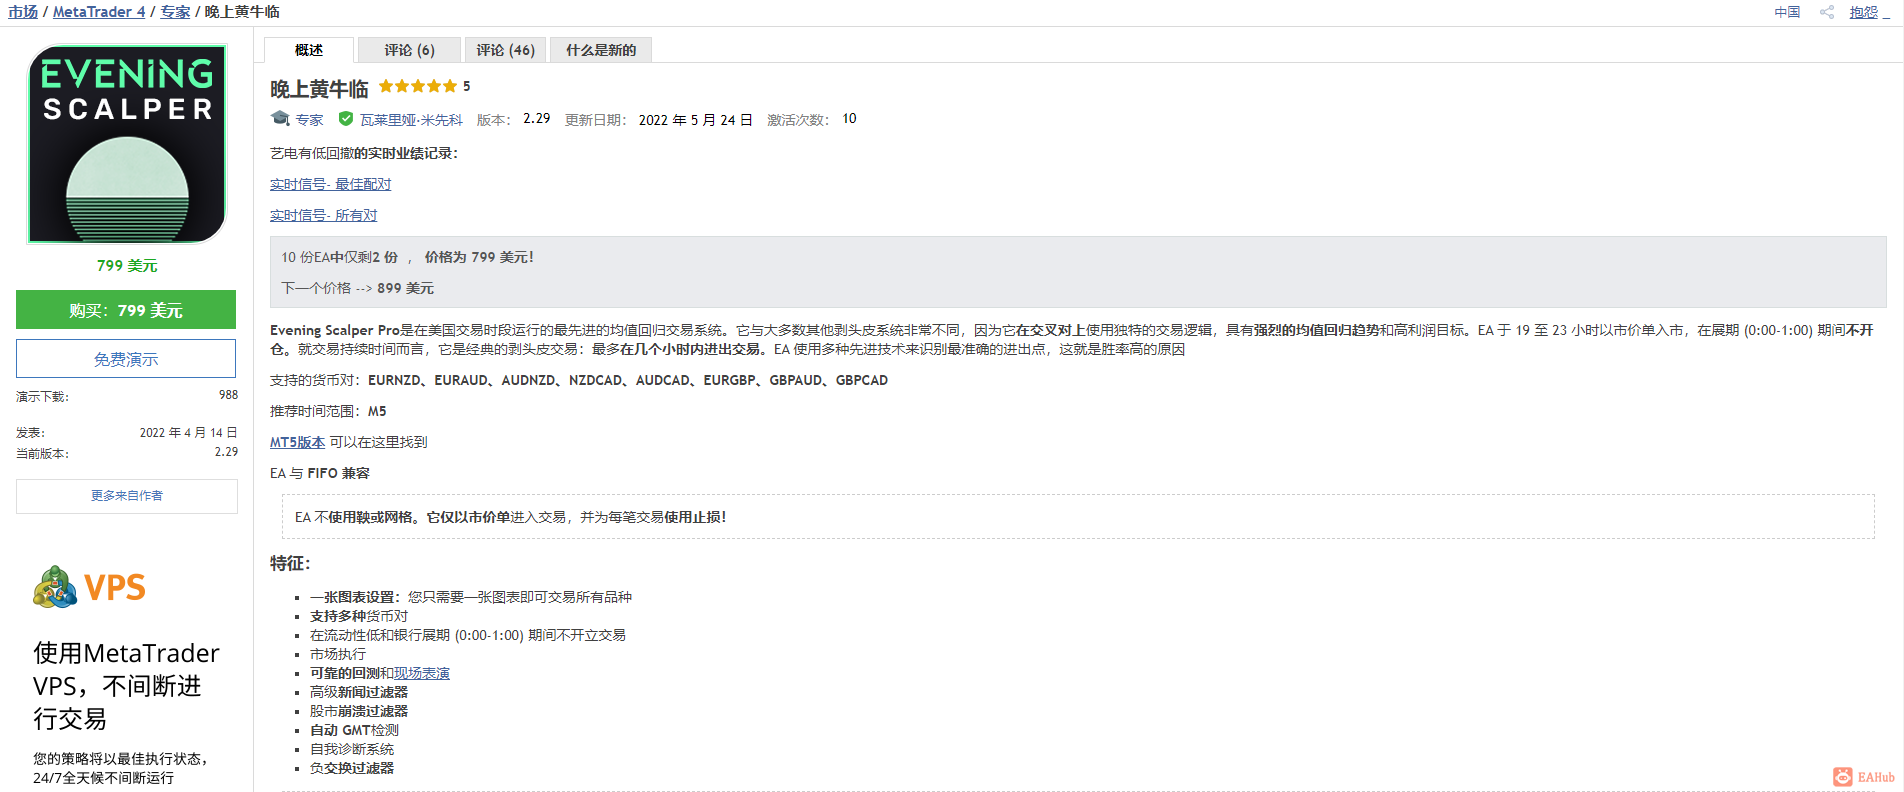This screenshot has width=1904, height=792.
Task: Open author 瓦莱里娅·米先科's profile
Action: (411, 120)
